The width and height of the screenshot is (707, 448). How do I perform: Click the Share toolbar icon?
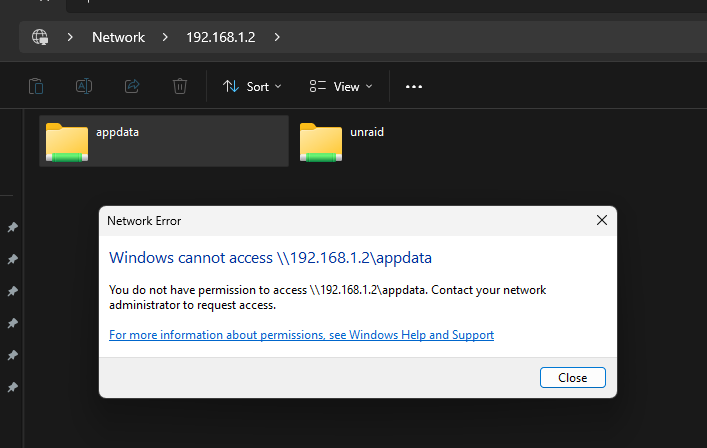pyautogui.click(x=132, y=86)
